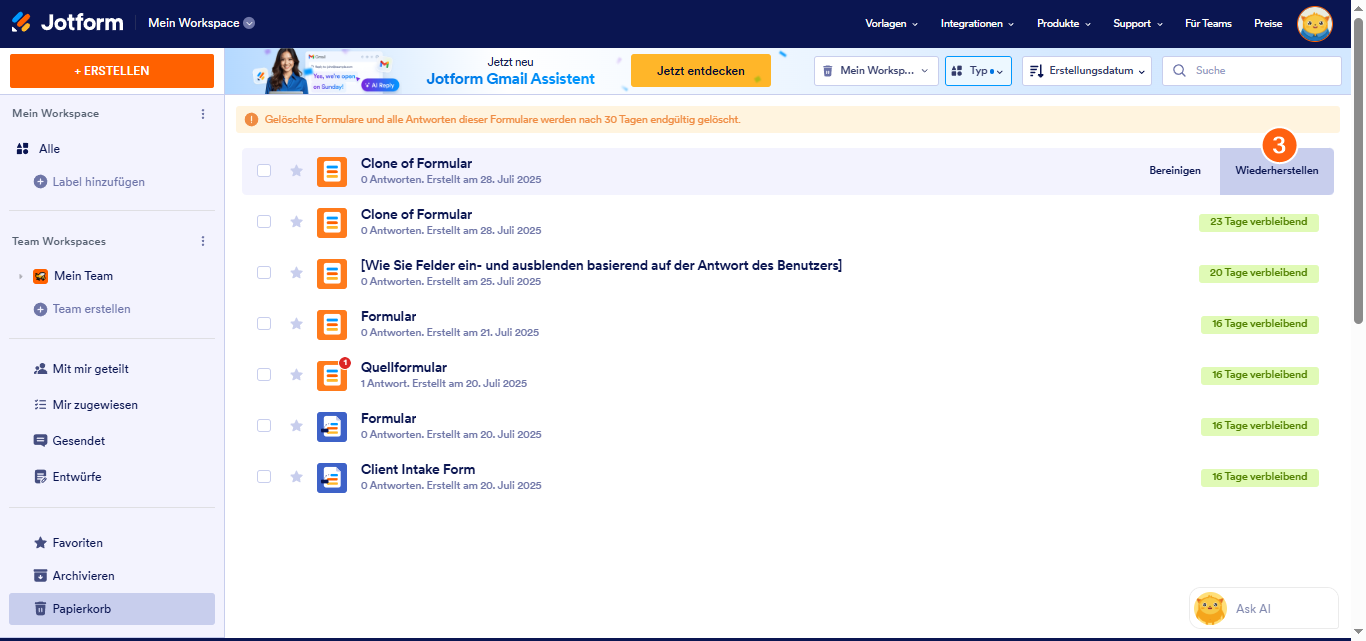Click Label hinzufügen link

coord(99,182)
